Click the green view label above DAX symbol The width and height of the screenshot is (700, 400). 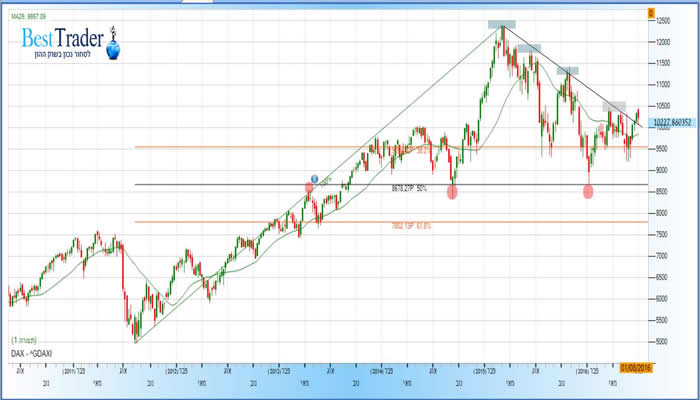click(23, 341)
